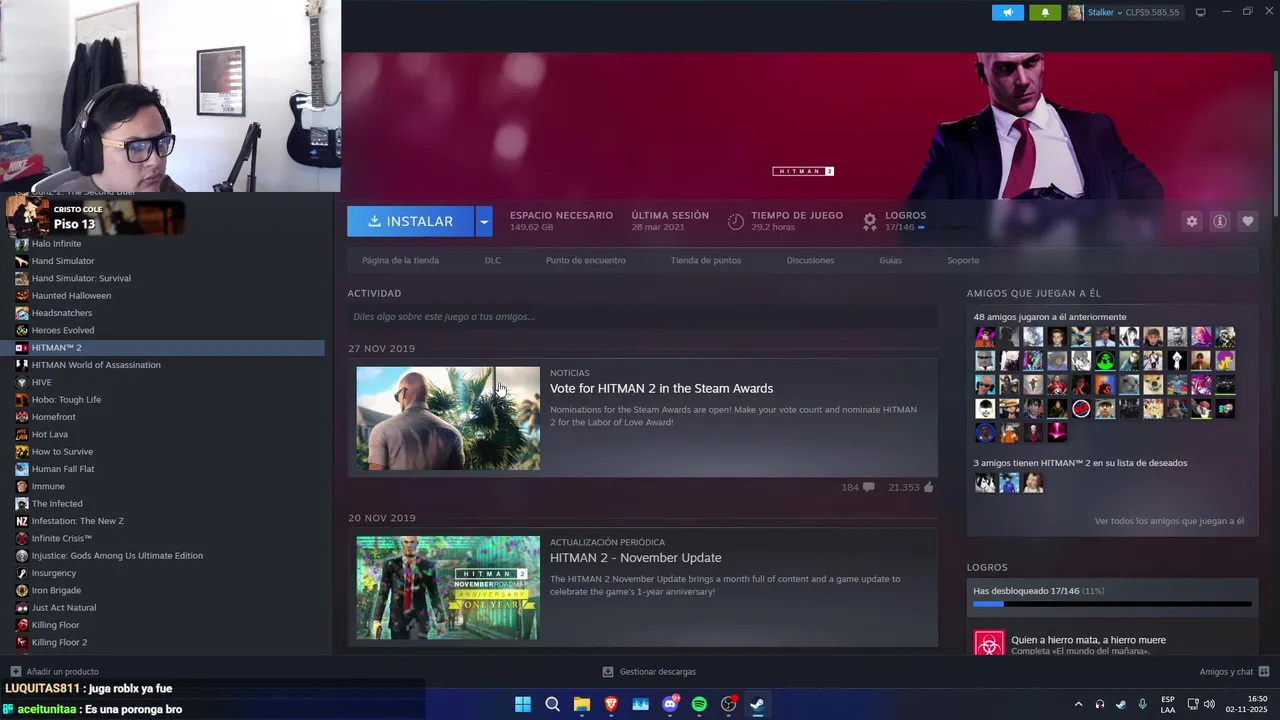Open Página de la tienda tab
Viewport: 1280px width, 720px height.
tap(400, 260)
